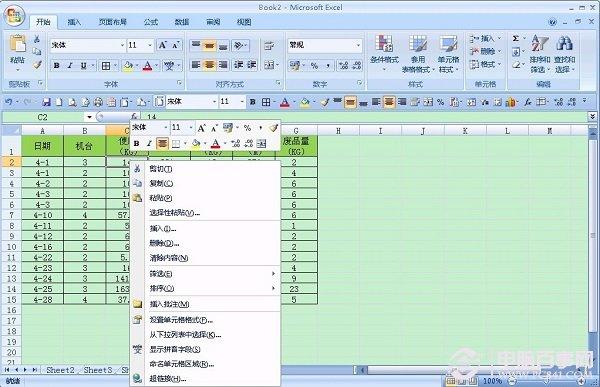Click the Wrap Text icon in alignment group
600x387 pixels.
coord(269,46)
